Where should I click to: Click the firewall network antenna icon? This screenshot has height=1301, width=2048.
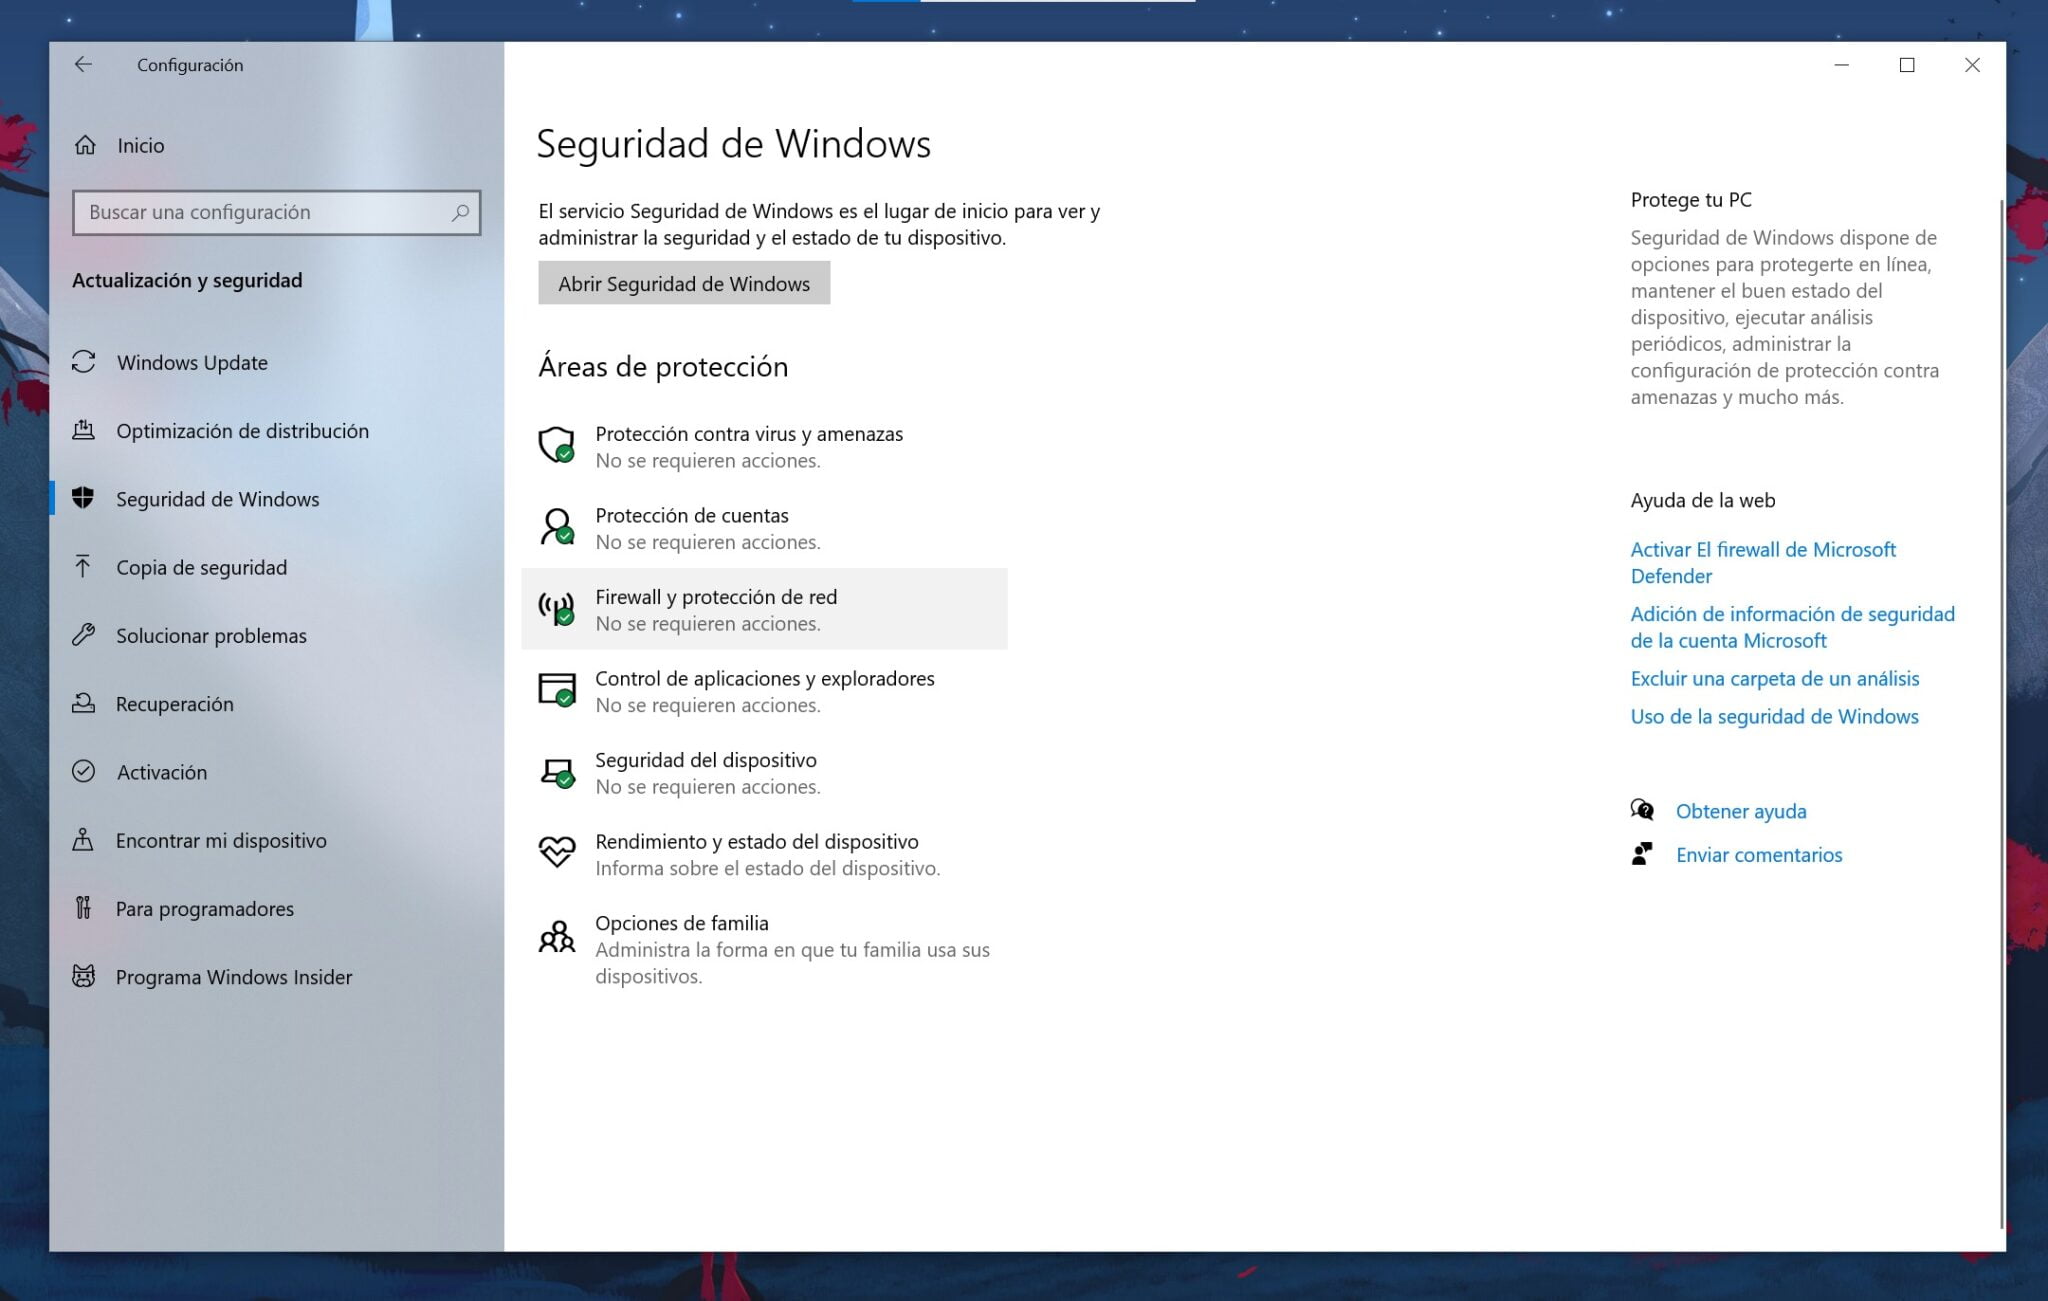coord(556,608)
